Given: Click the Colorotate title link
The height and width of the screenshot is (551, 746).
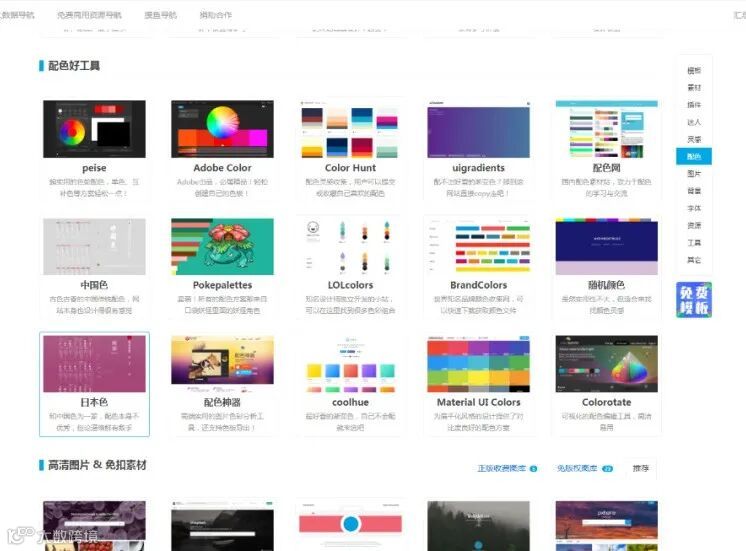Looking at the screenshot, I should coord(607,403).
